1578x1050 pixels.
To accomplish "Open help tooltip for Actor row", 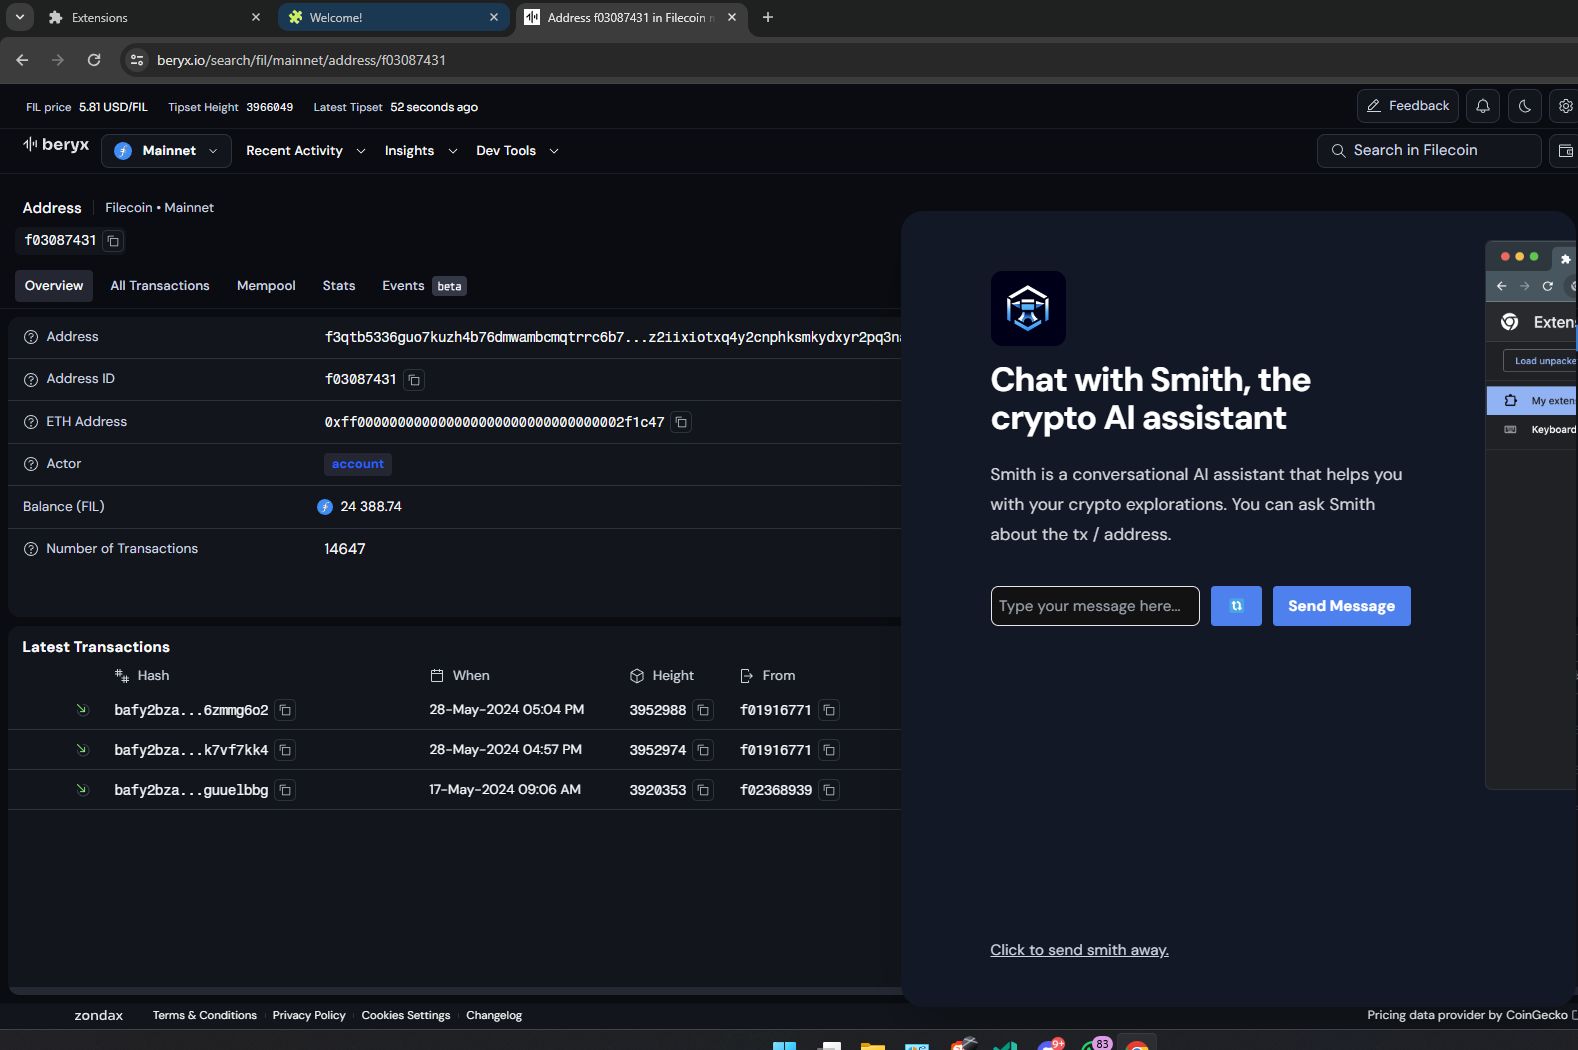I will (31, 464).
